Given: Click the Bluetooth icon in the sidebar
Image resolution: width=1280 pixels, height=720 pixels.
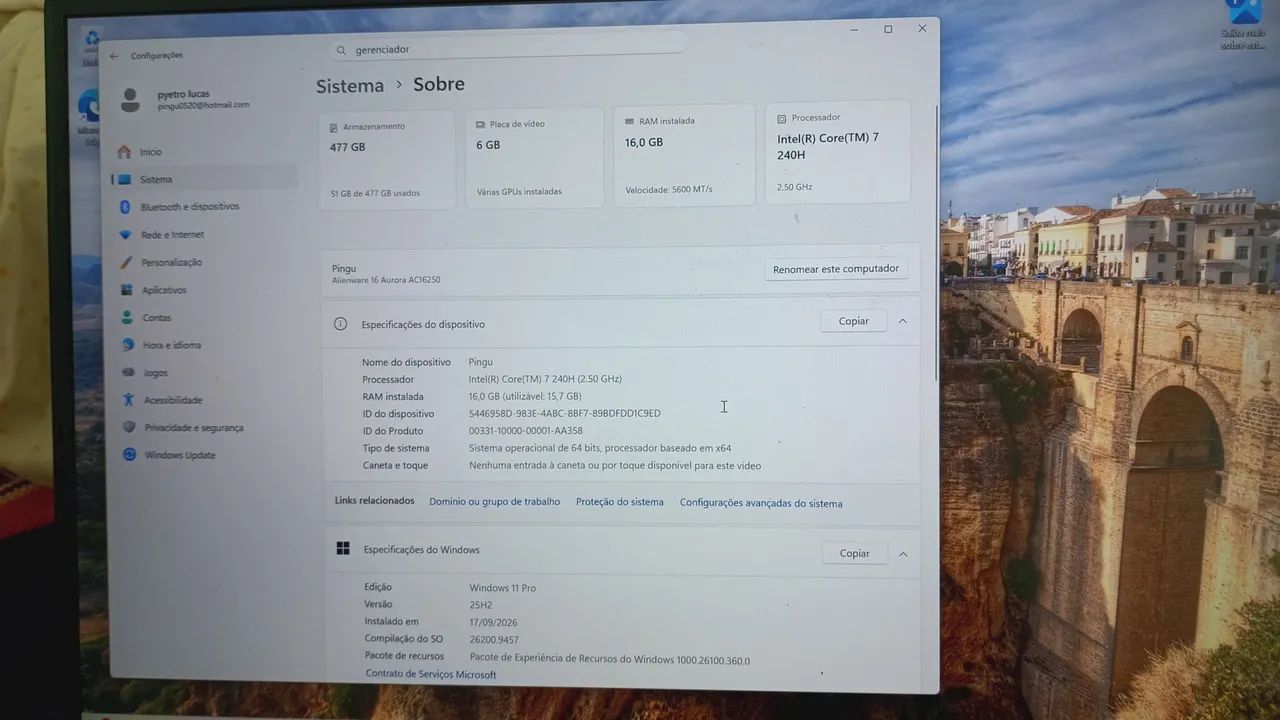Looking at the screenshot, I should coord(125,207).
